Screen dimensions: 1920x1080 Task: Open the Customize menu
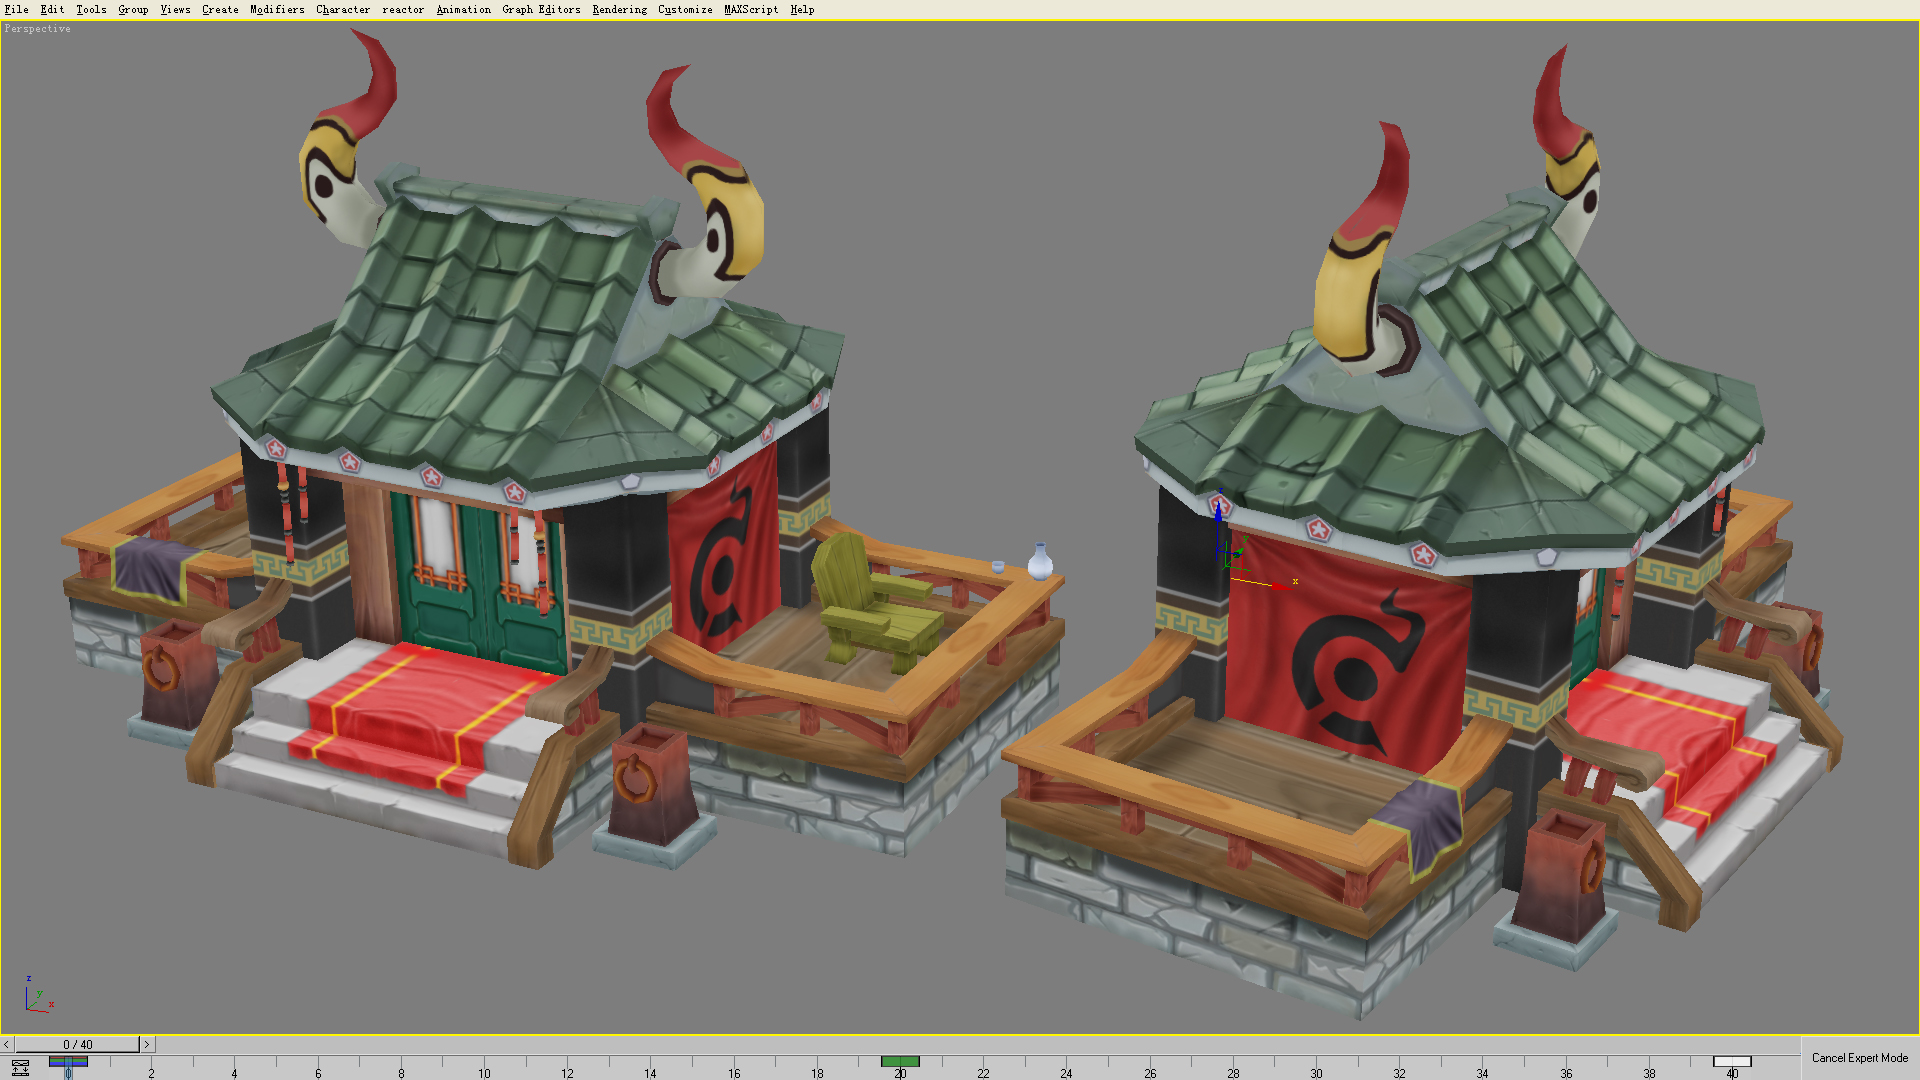(685, 10)
